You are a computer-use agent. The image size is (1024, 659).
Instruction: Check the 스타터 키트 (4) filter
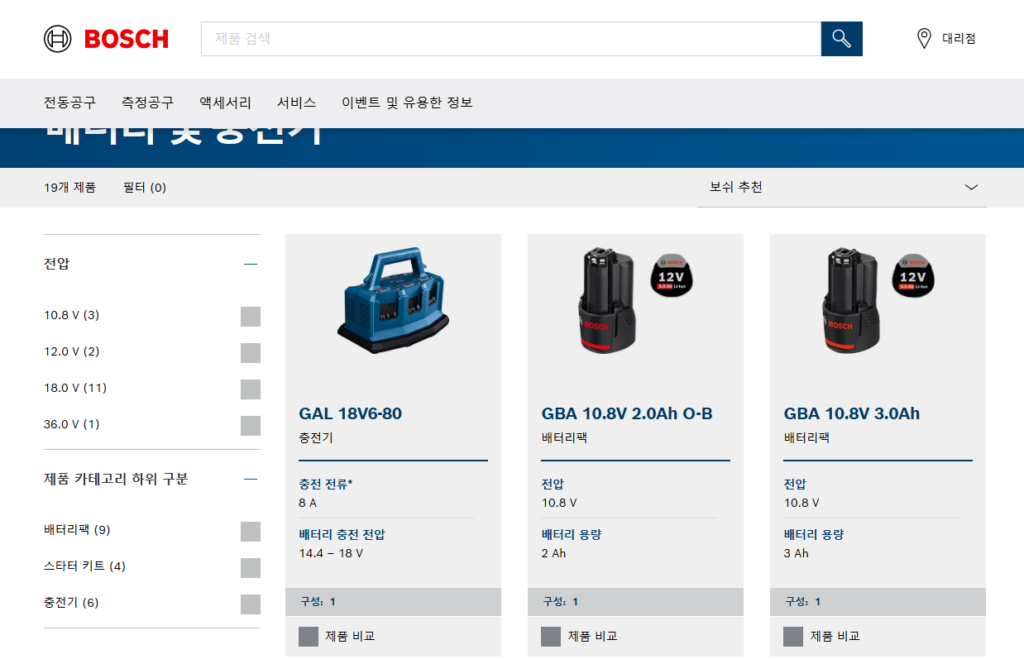[x=251, y=568]
